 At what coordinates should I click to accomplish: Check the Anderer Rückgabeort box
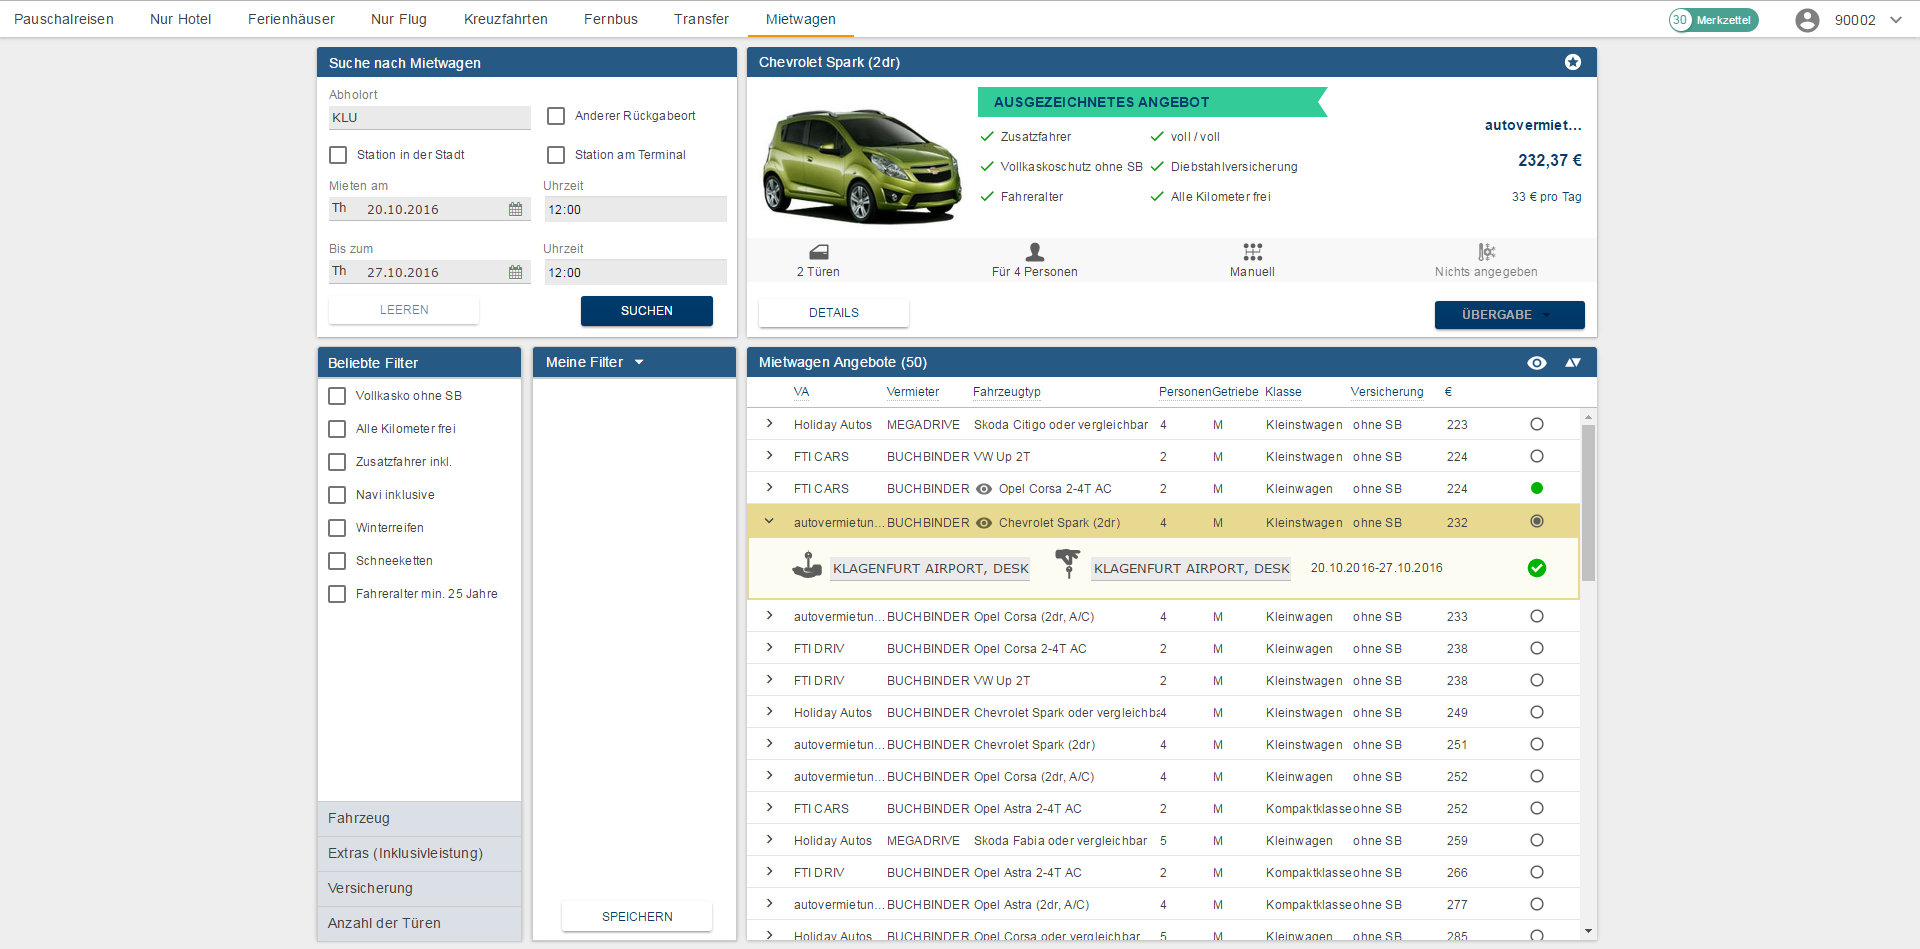pyautogui.click(x=556, y=116)
